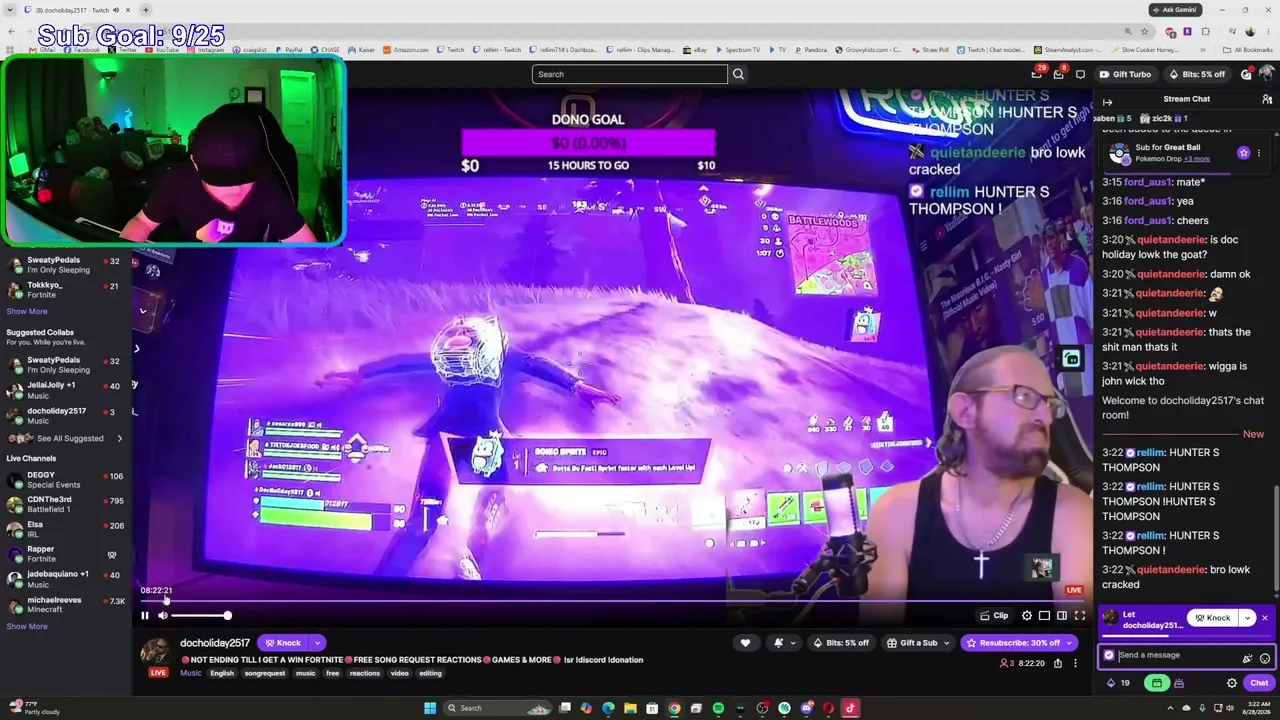
Task: Open the chat community users list icon
Action: (x=1267, y=99)
